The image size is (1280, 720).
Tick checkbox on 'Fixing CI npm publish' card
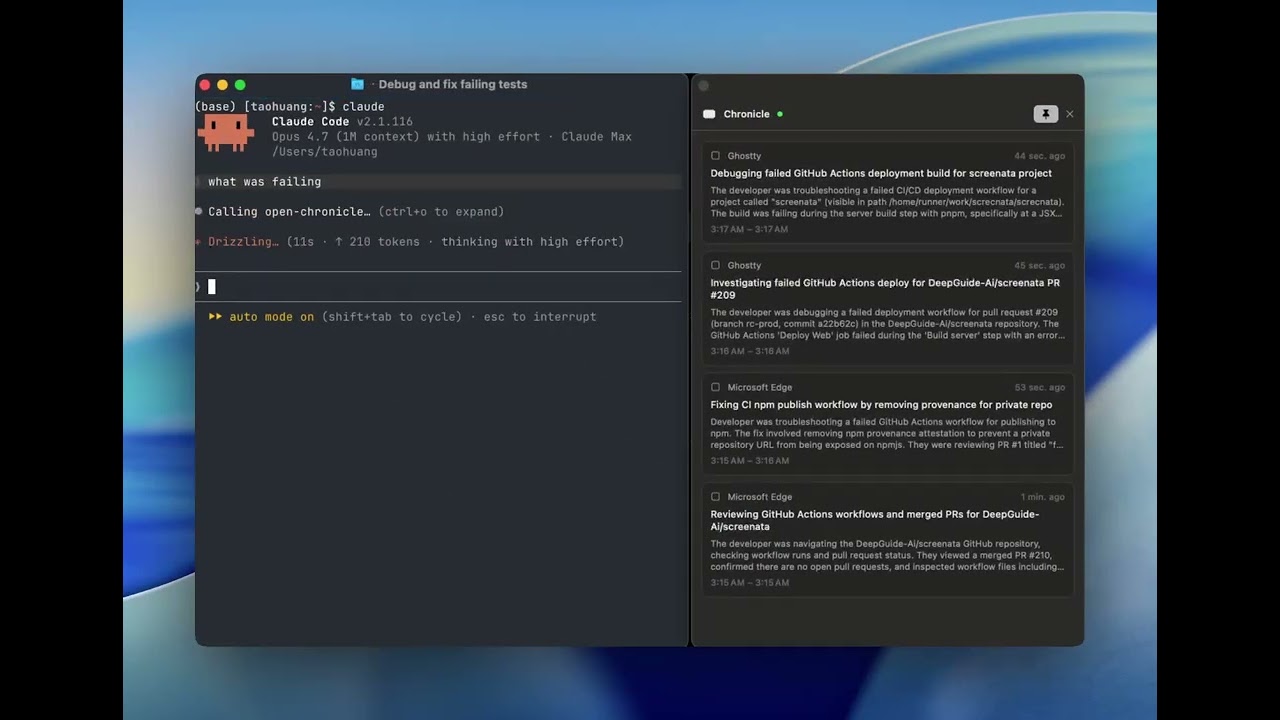point(715,388)
